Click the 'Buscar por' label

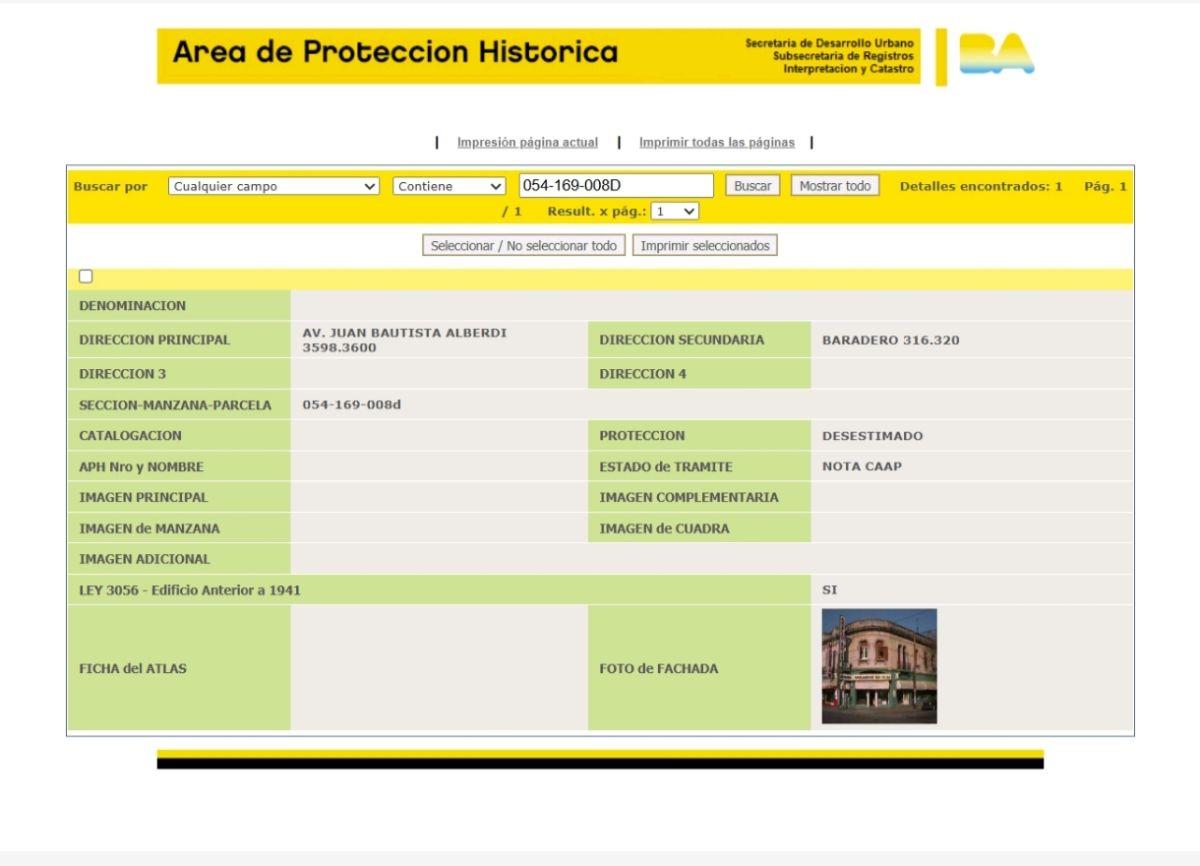click(x=110, y=186)
